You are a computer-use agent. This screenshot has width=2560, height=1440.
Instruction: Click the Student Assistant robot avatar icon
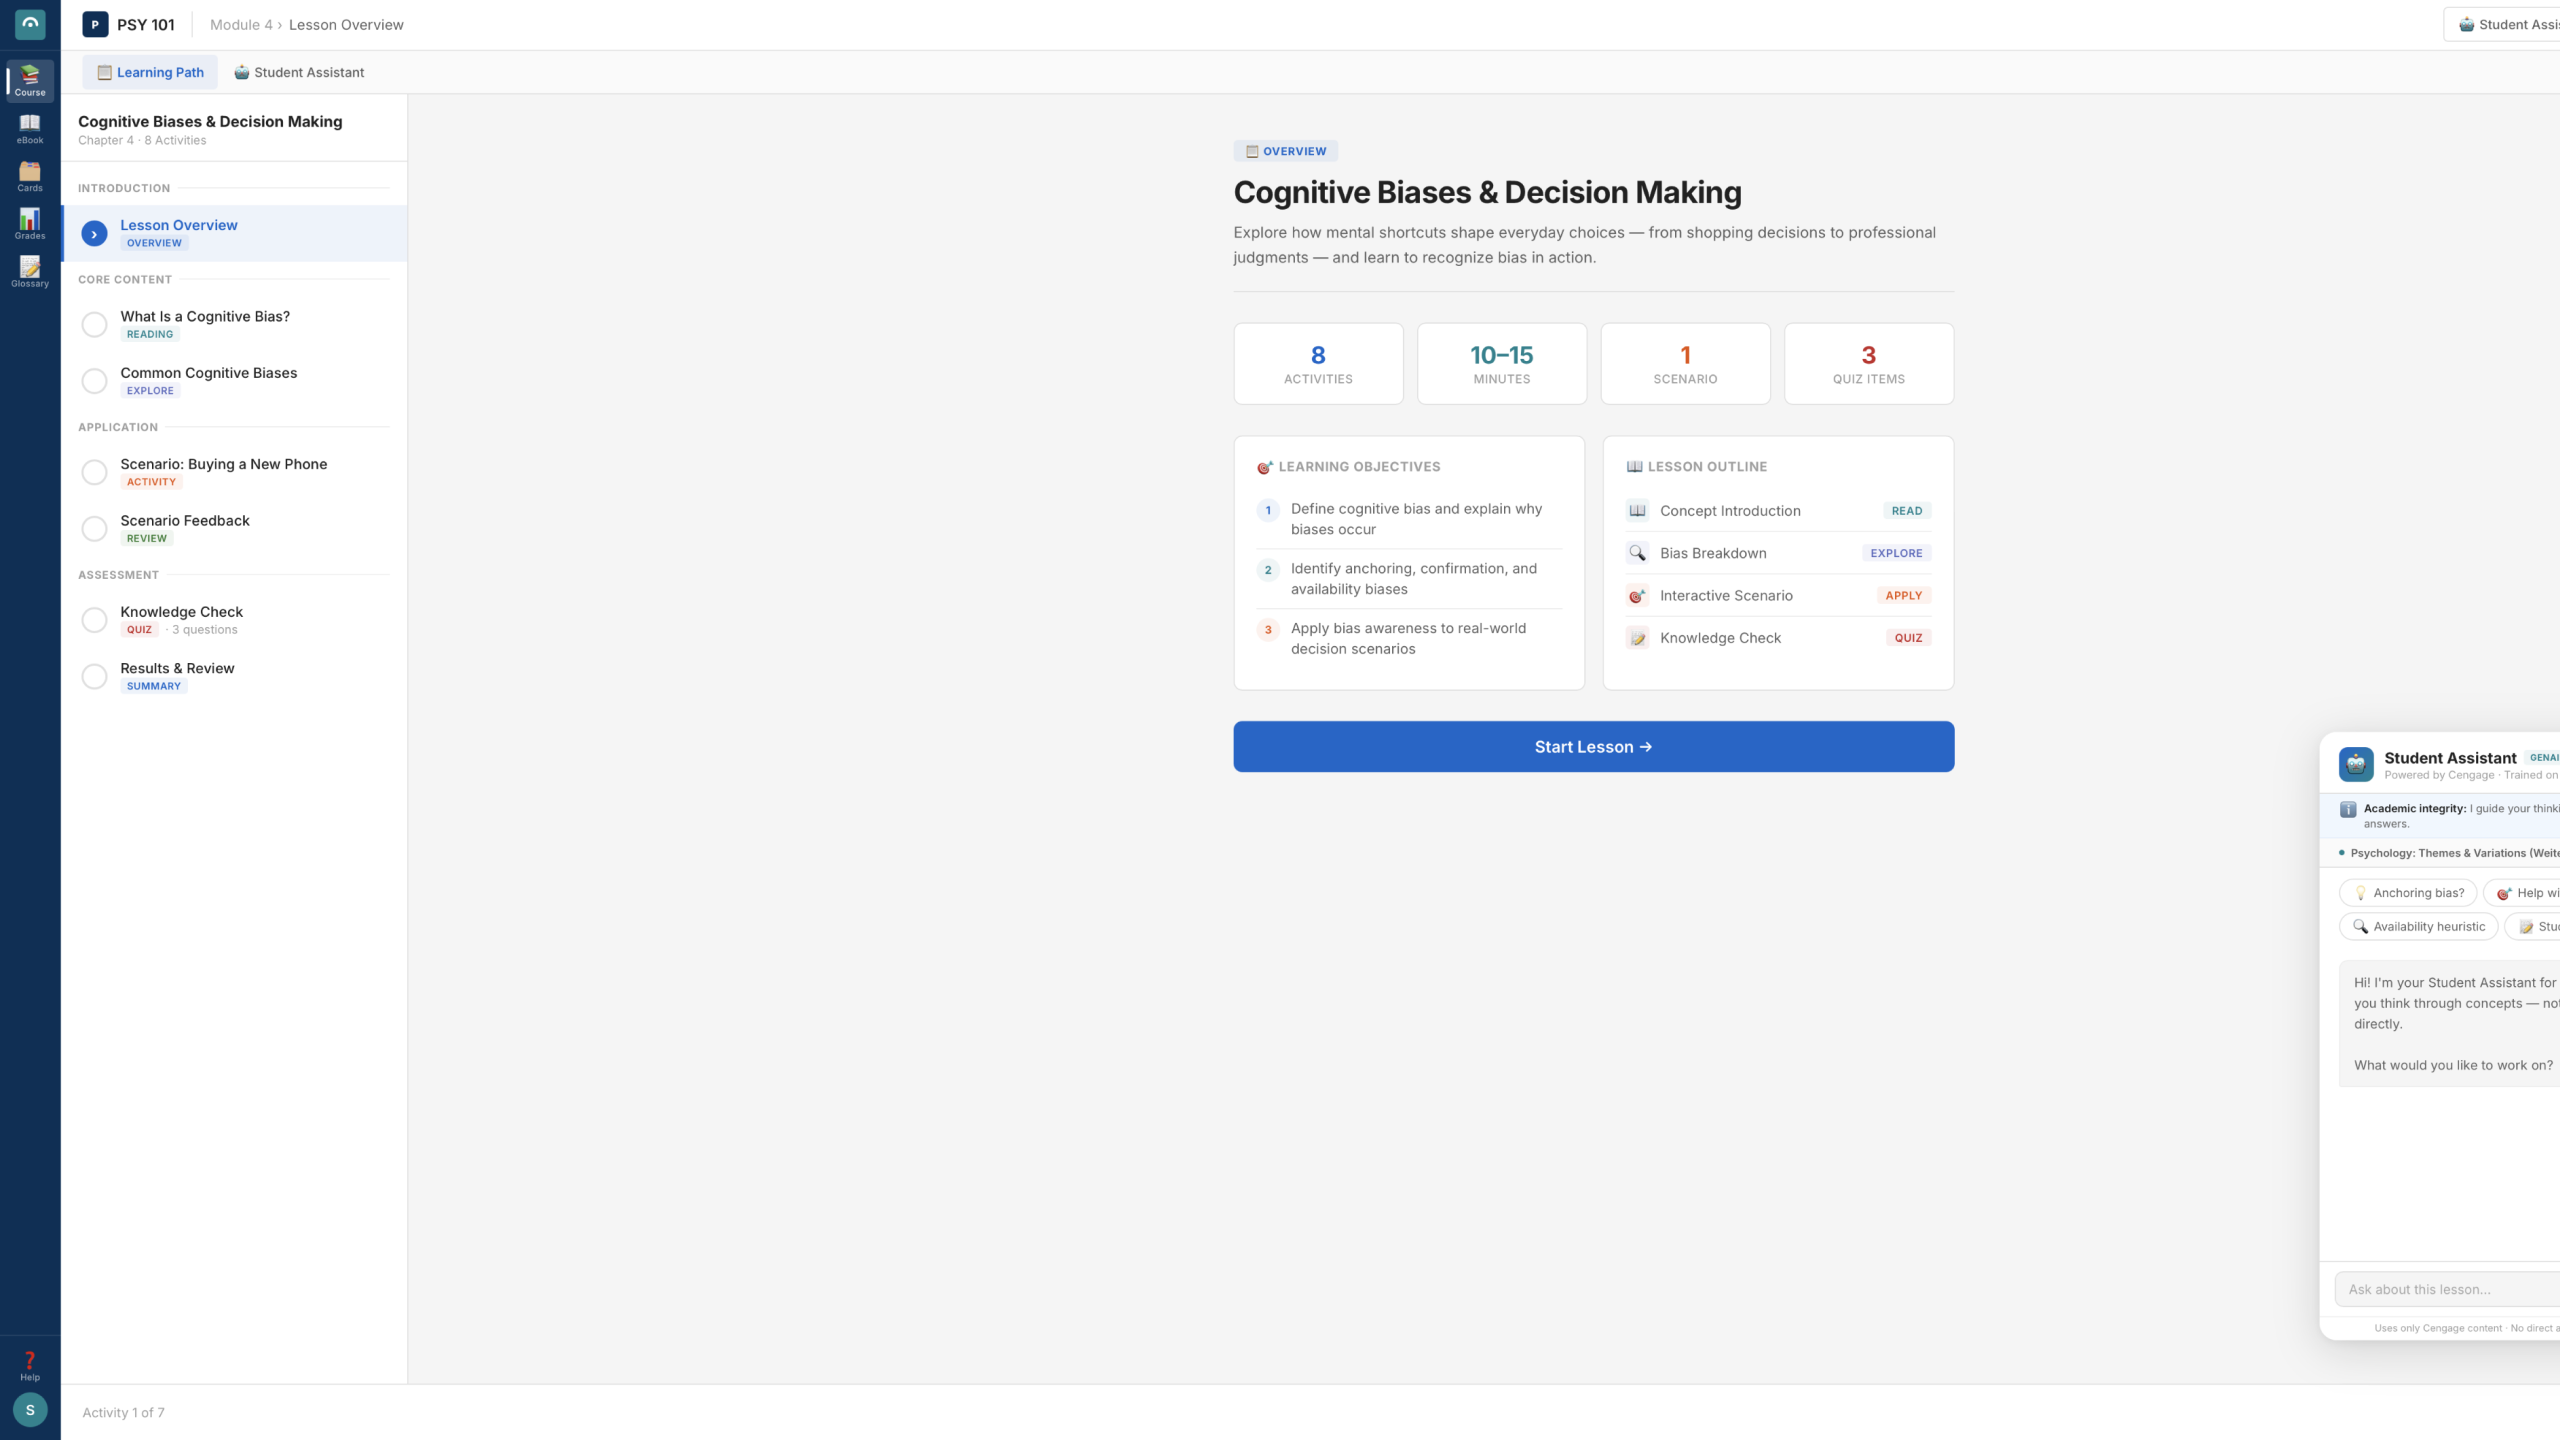[x=2356, y=764]
